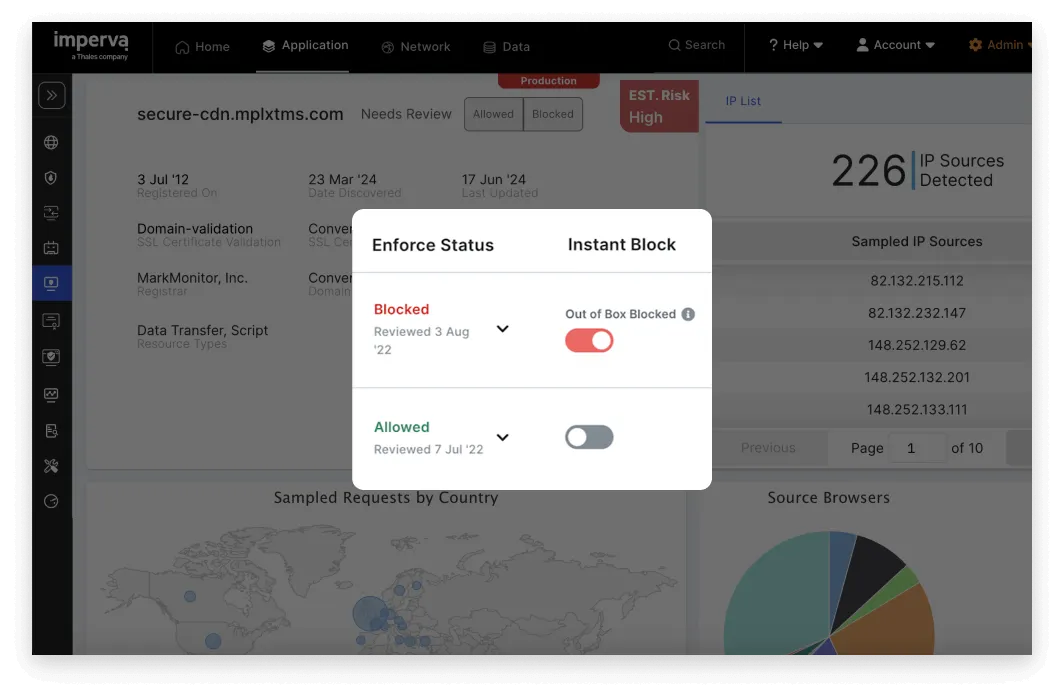Click the Data Transfer, Script resource types value
The image size is (1064, 698).
tap(202, 330)
